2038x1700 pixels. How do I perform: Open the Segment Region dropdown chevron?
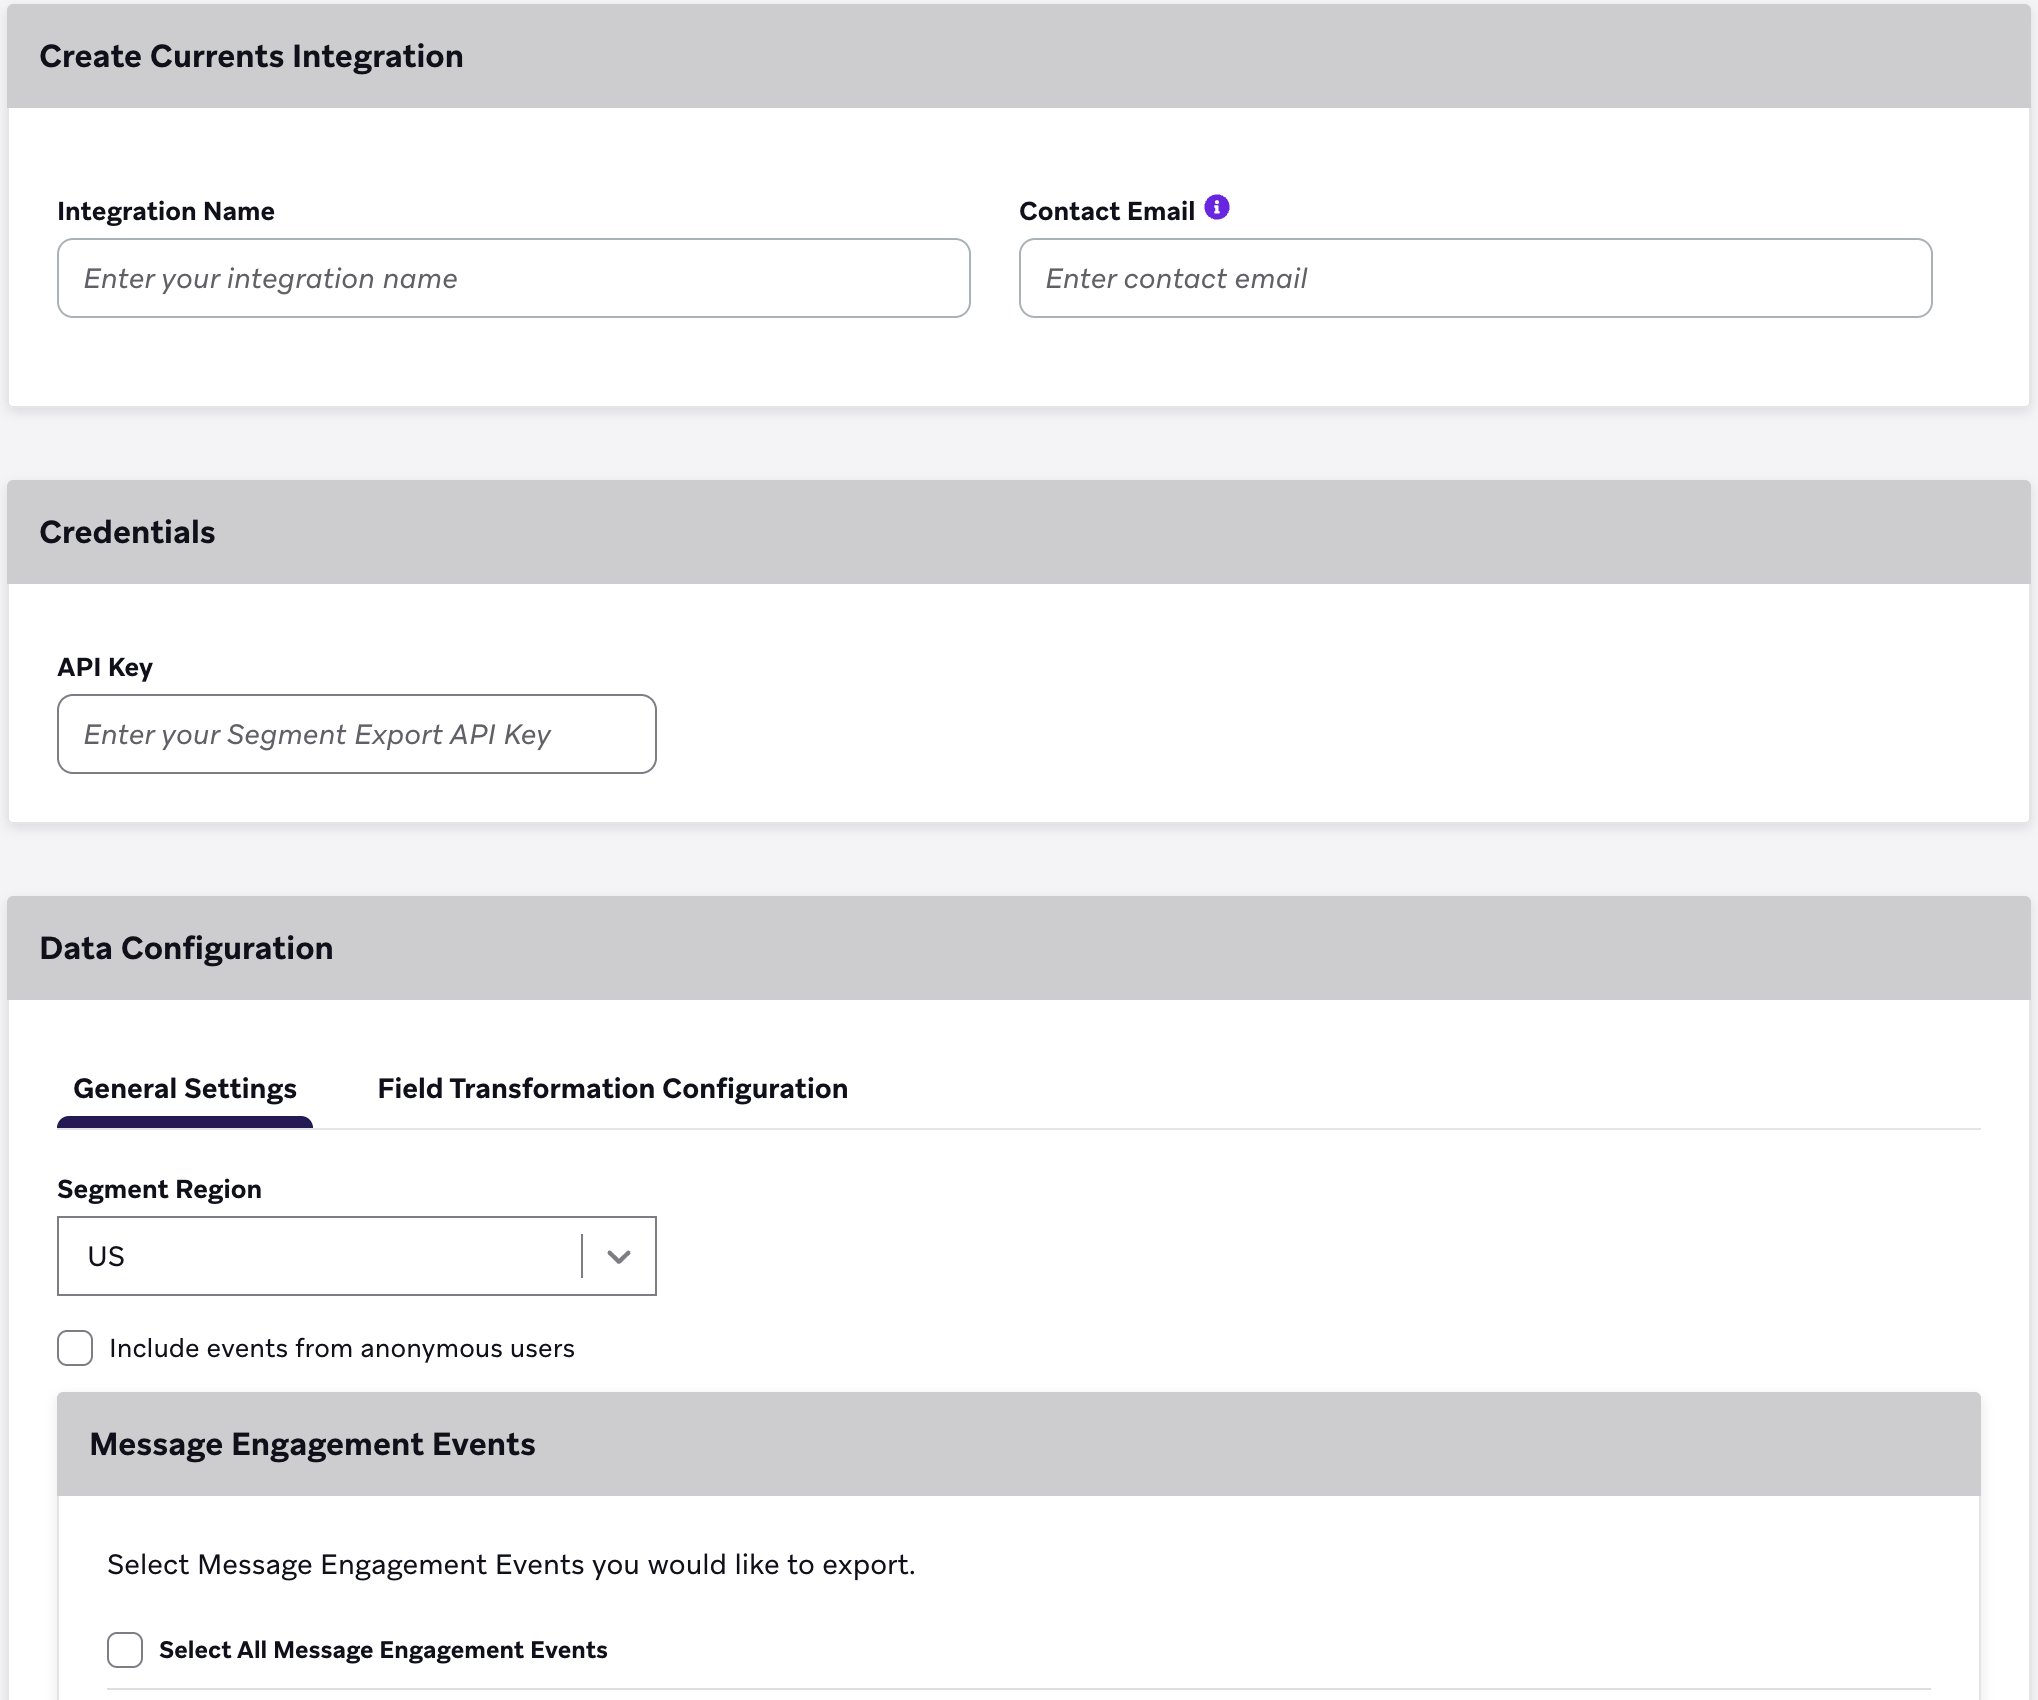617,1256
